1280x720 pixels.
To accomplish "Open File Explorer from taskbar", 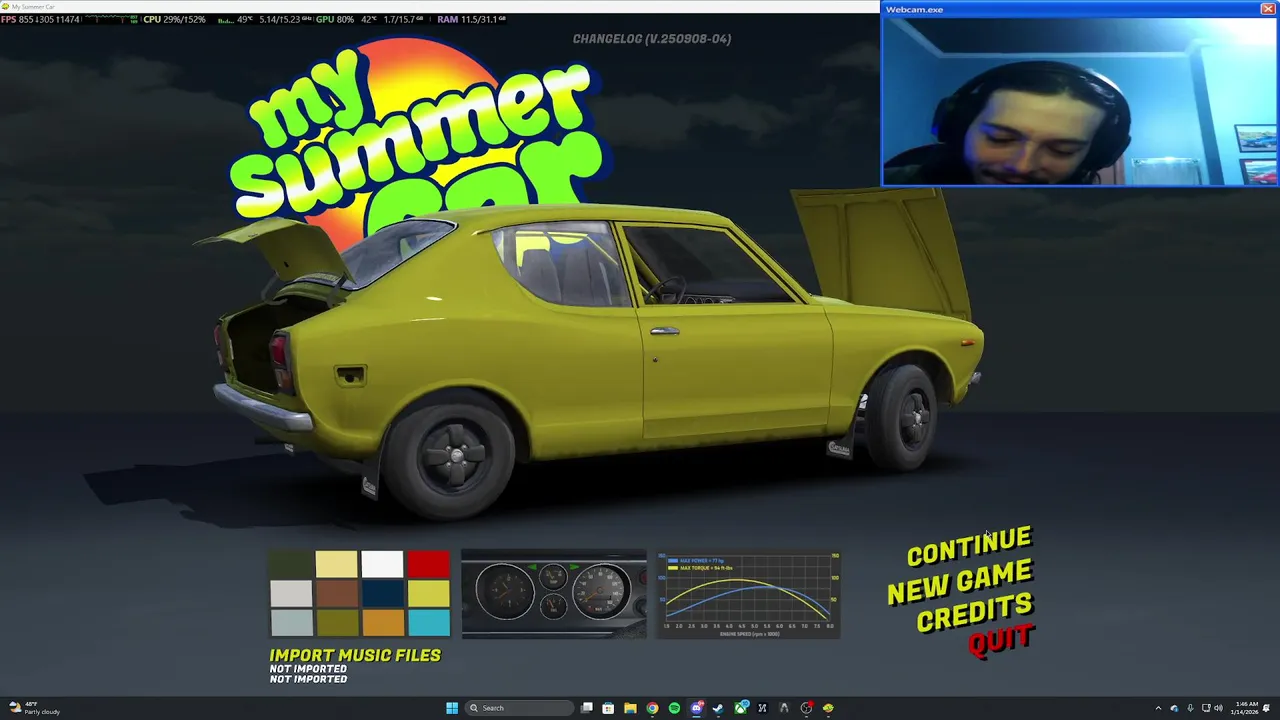I will (630, 708).
